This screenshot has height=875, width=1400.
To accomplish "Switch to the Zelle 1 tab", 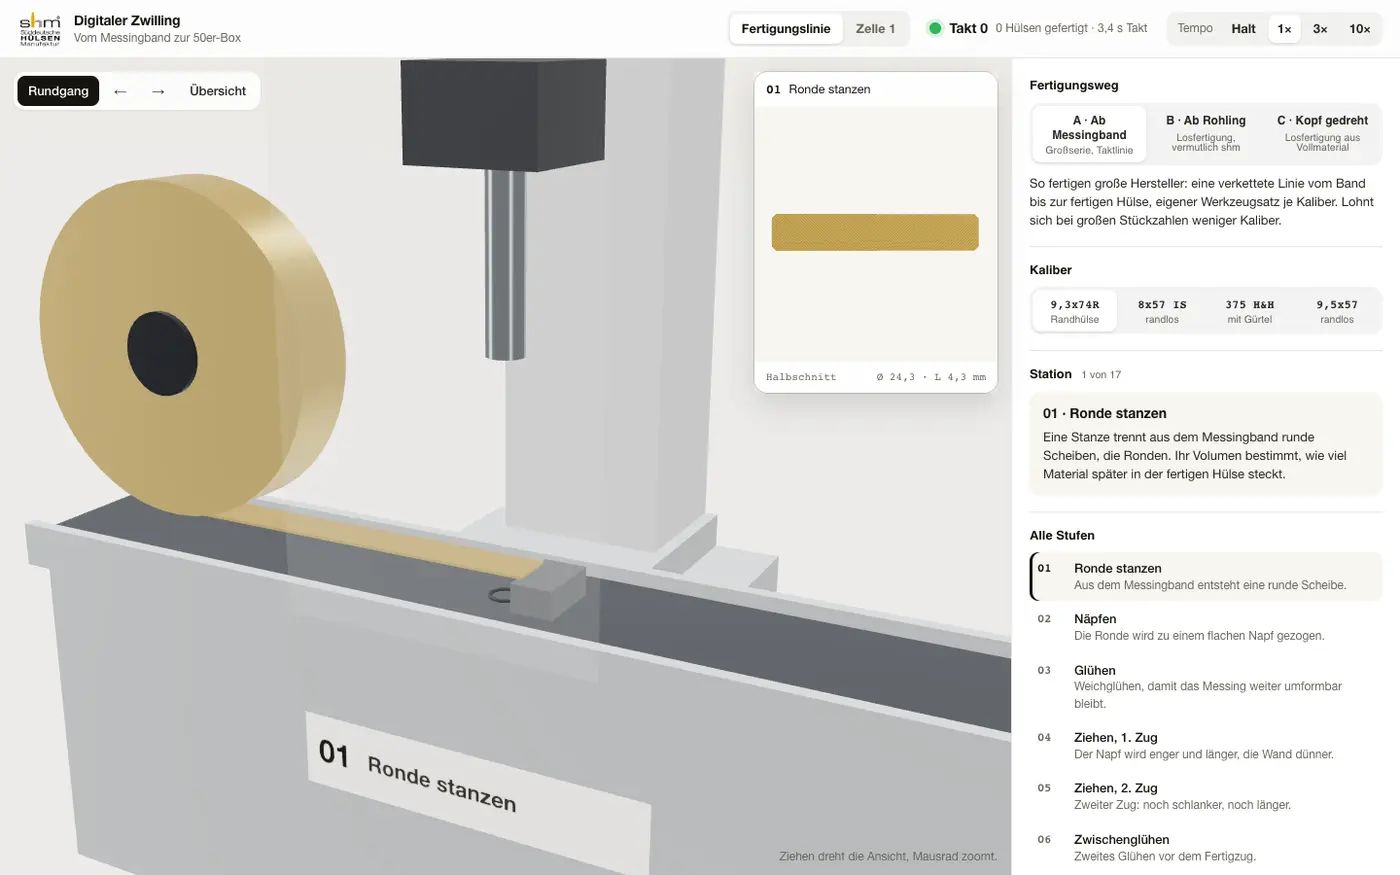I will coord(876,29).
